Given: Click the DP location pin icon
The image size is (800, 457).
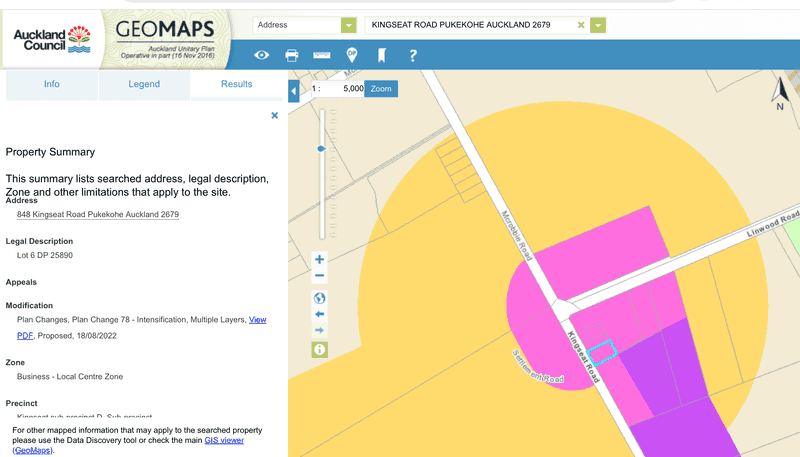Looking at the screenshot, I should point(352,55).
